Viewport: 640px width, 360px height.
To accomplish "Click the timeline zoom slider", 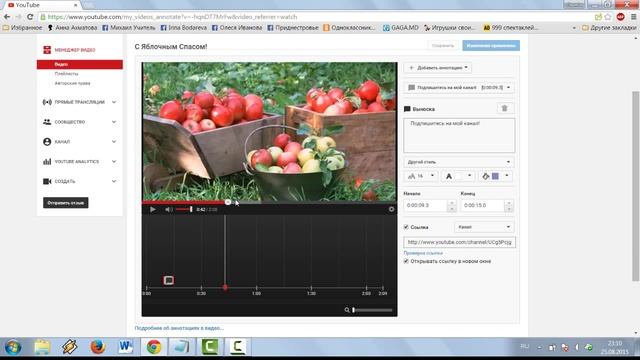I will [x=372, y=310].
